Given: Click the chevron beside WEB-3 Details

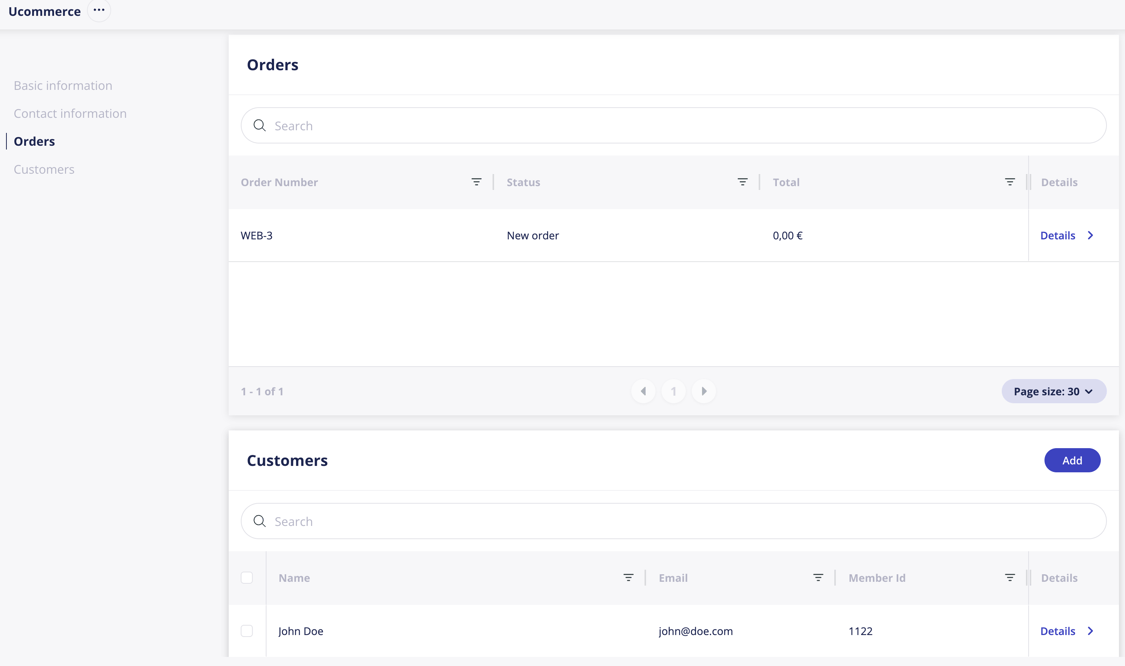Looking at the screenshot, I should pyautogui.click(x=1091, y=235).
